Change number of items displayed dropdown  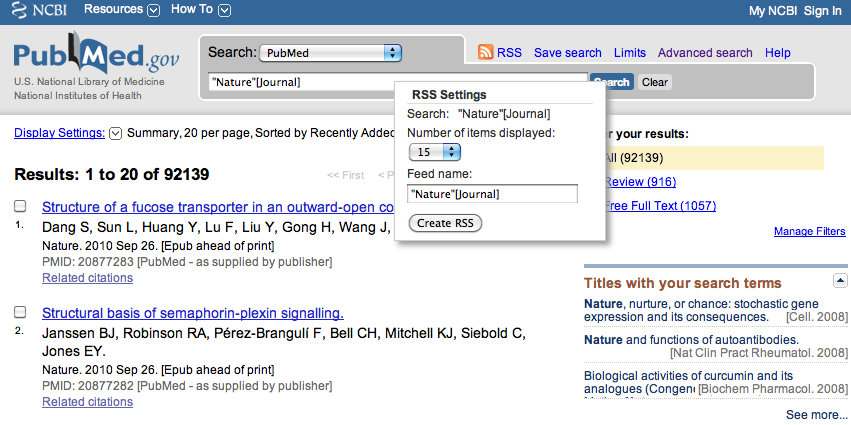(x=435, y=152)
